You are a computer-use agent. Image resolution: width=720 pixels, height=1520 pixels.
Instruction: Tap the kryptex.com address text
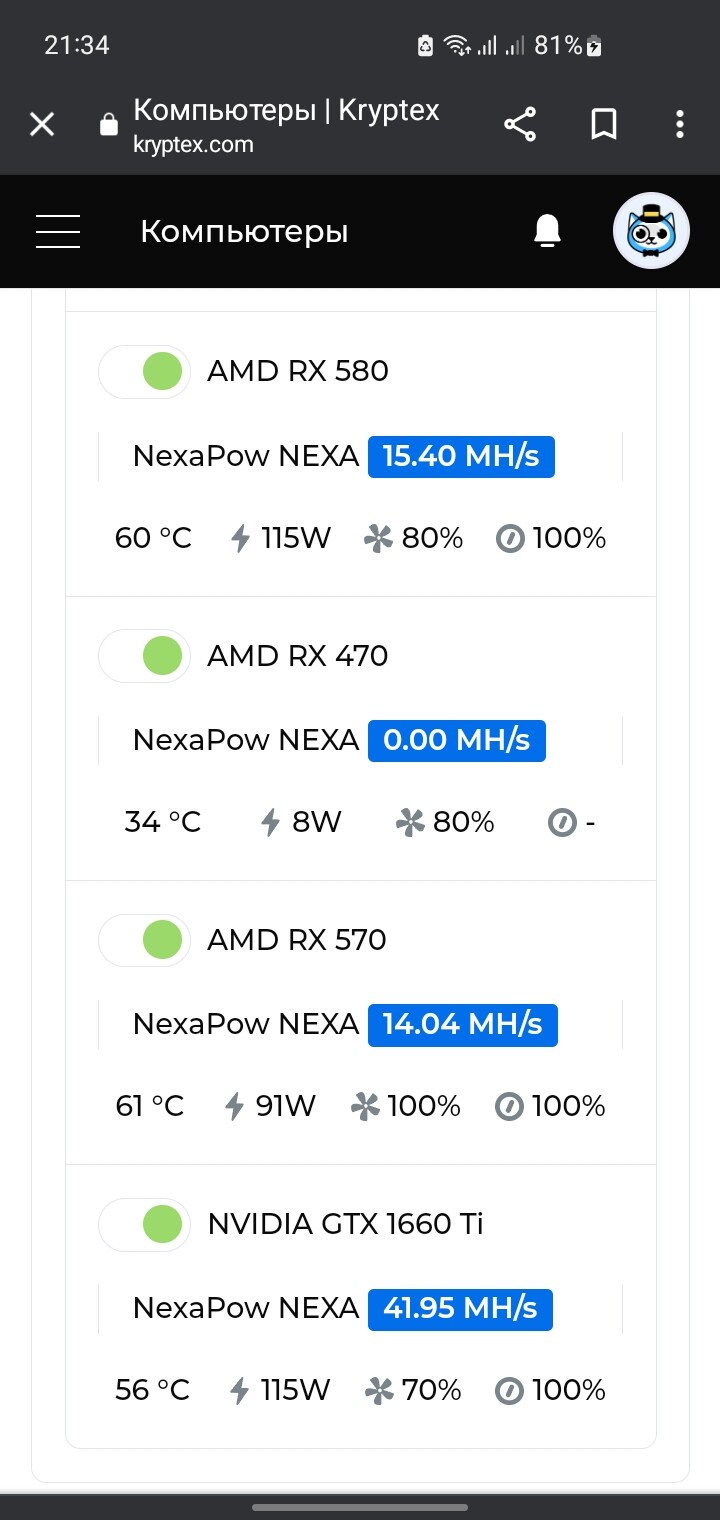pos(193,145)
